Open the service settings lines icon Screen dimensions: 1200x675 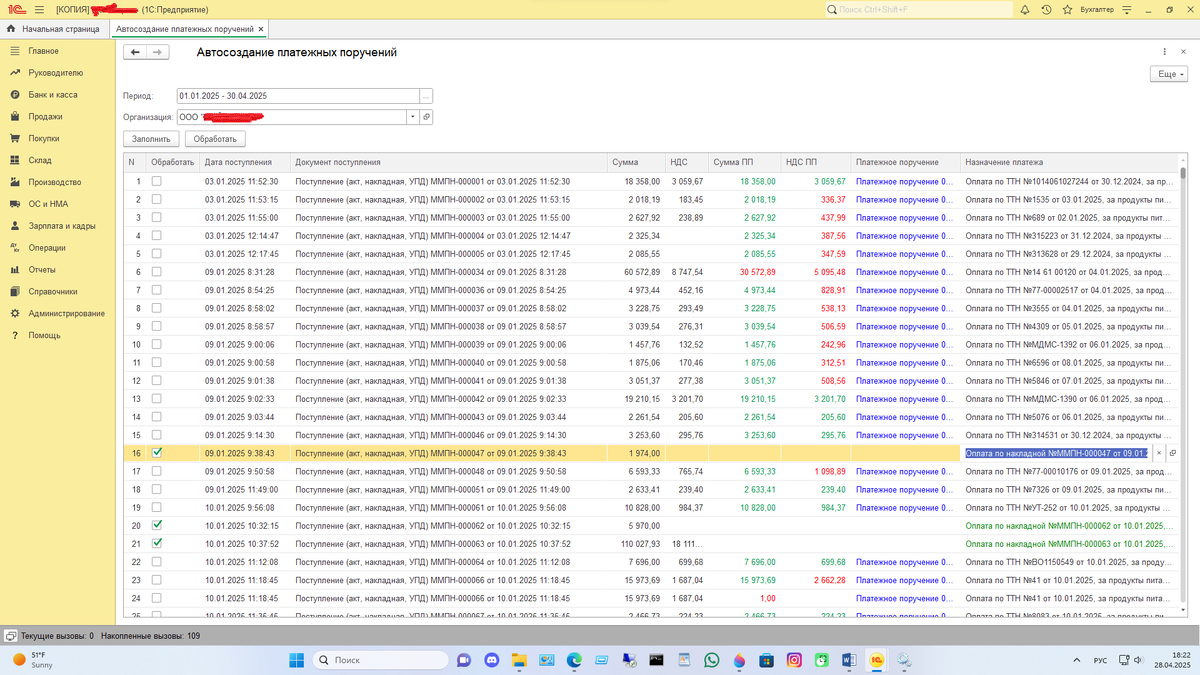coord(1127,9)
